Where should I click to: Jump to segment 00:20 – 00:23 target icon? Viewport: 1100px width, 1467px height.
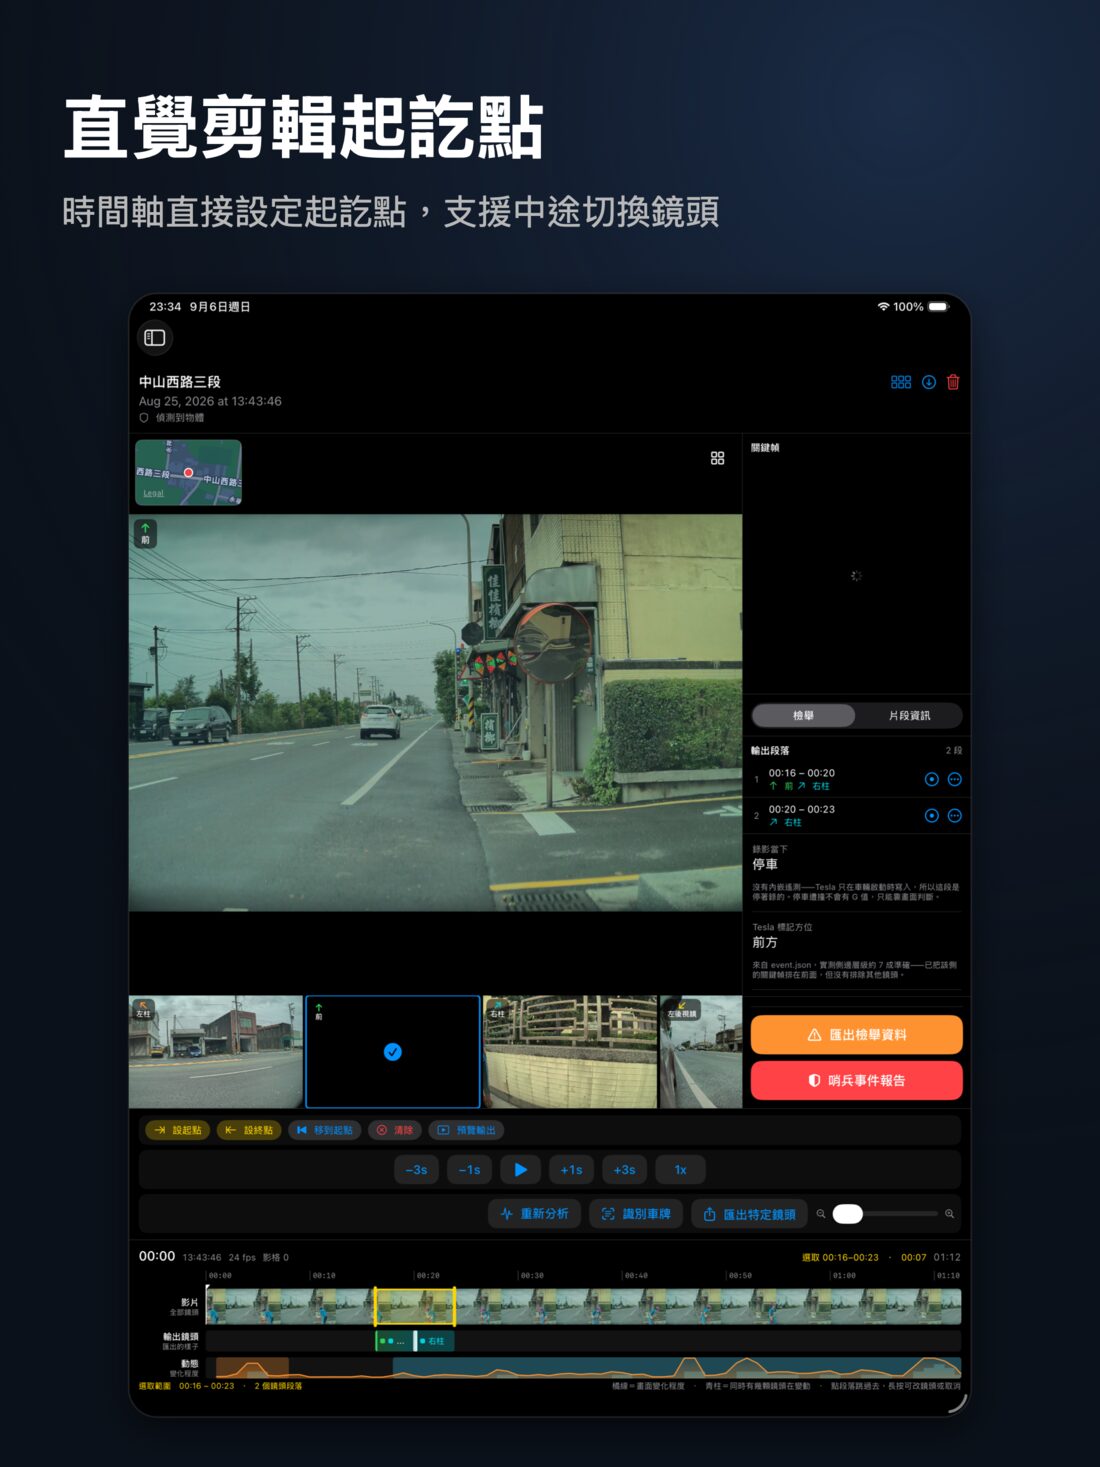pyautogui.click(x=932, y=816)
